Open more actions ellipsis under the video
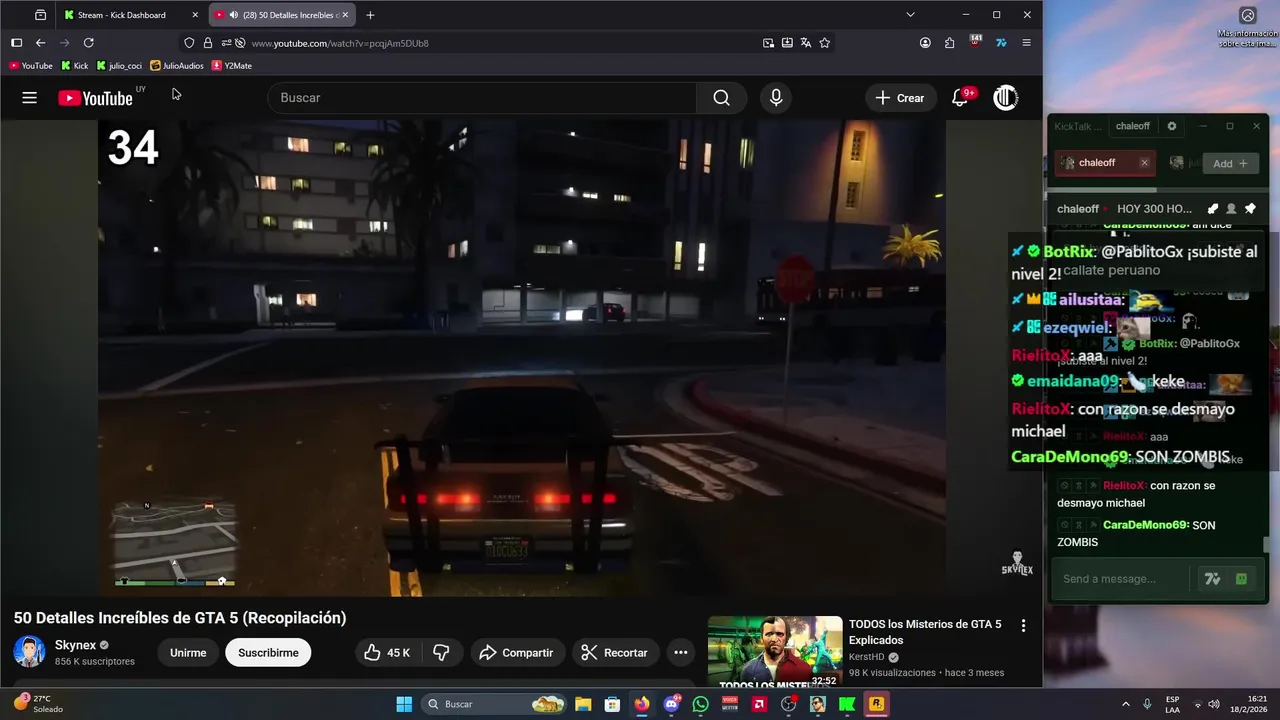 681,653
